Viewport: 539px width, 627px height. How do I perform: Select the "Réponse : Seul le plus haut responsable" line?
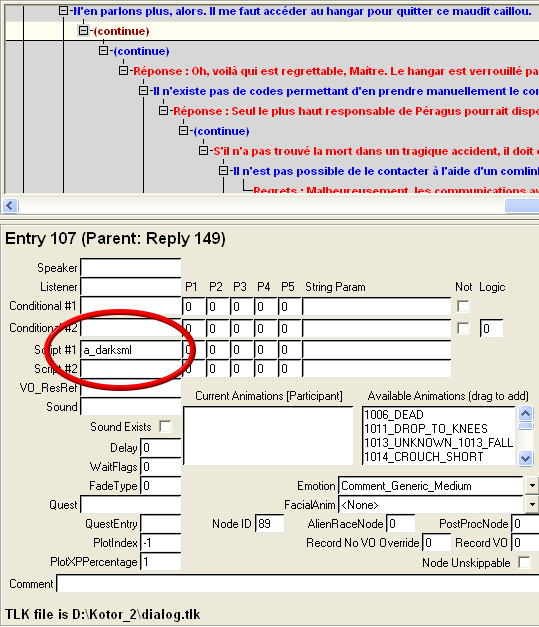[356, 111]
